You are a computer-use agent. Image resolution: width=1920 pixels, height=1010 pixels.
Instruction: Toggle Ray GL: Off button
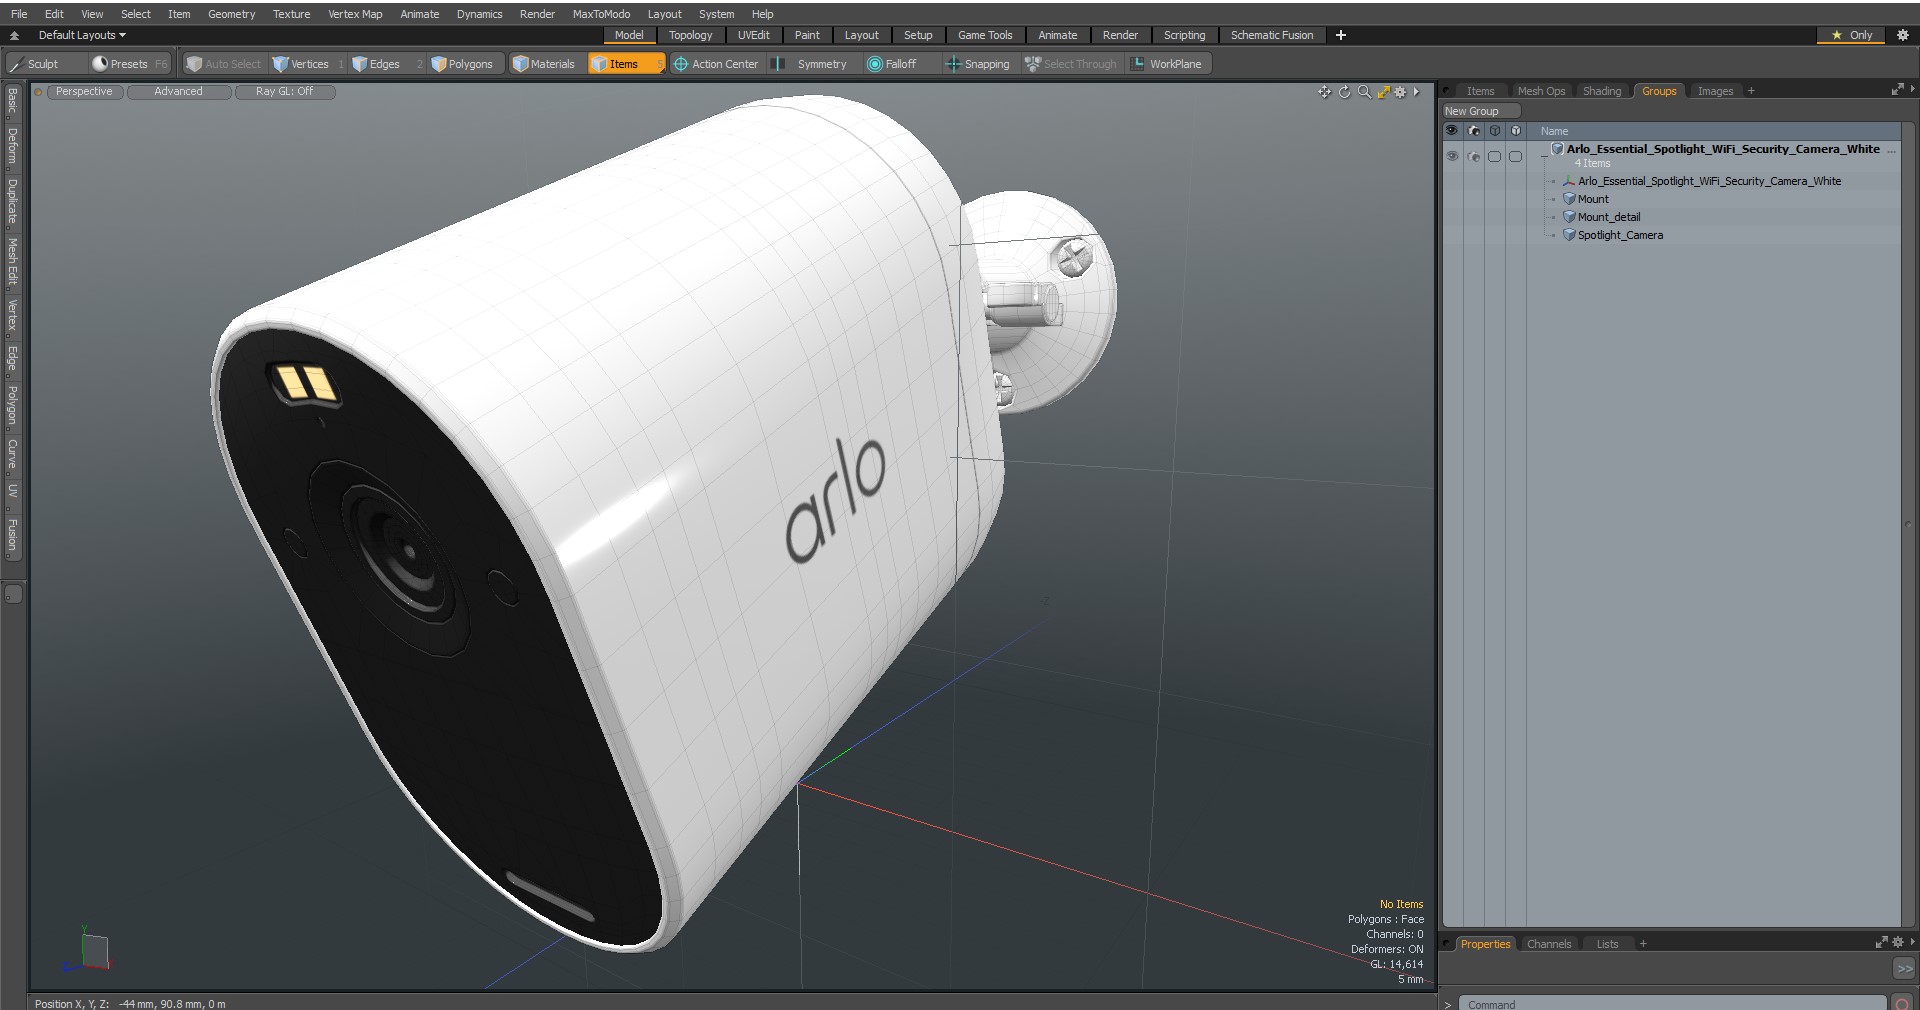pos(284,92)
